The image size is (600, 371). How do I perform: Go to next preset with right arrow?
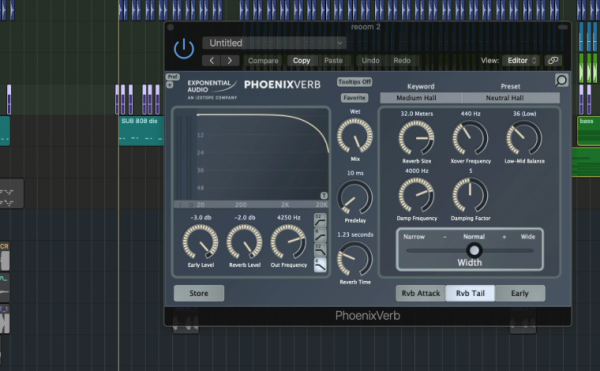click(x=230, y=60)
